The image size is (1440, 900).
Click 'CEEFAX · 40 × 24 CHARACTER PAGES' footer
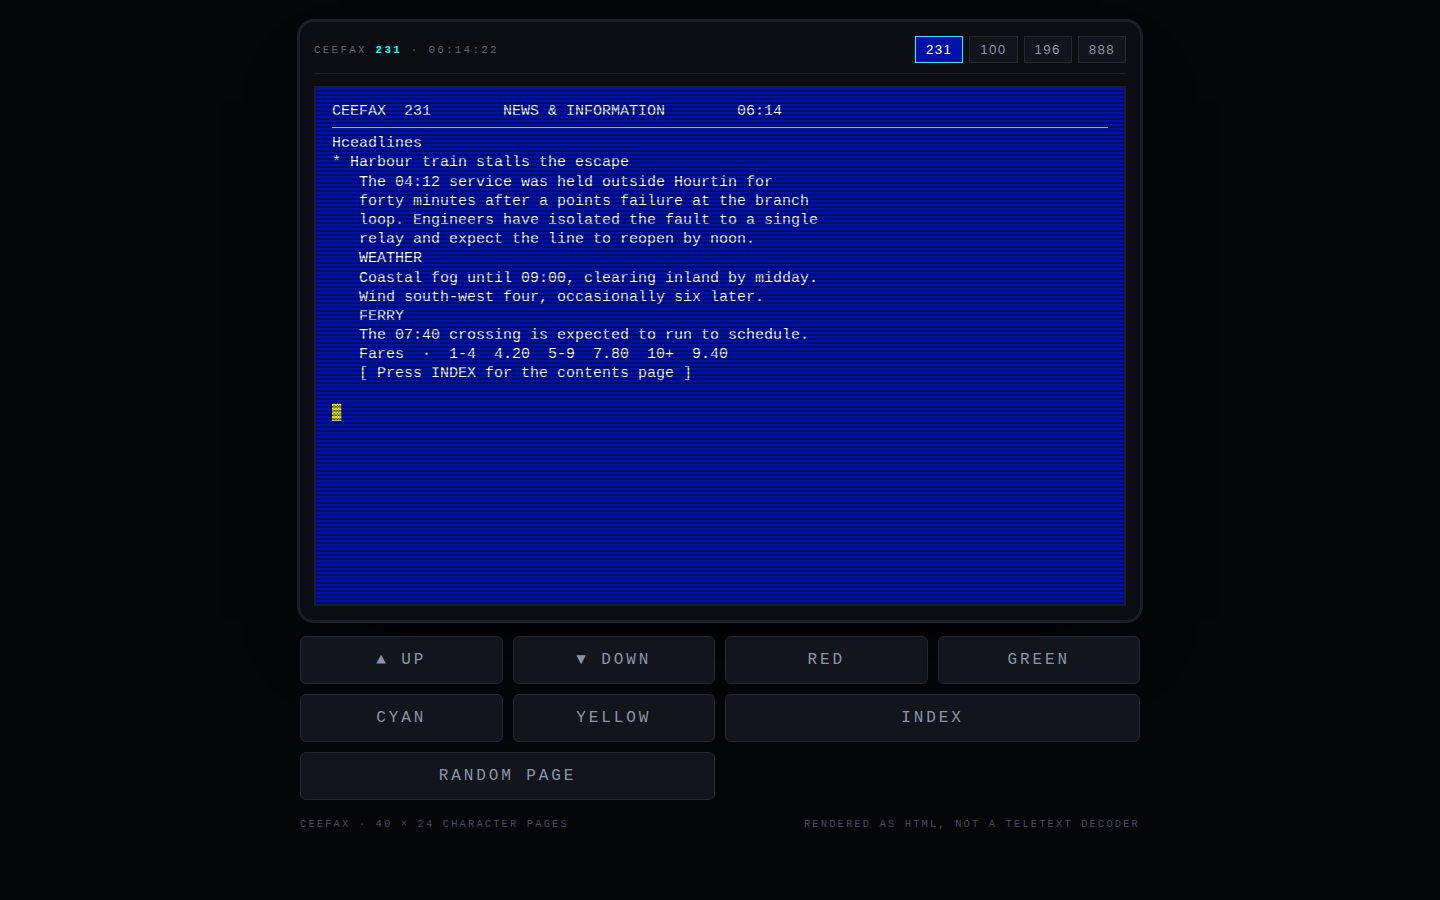pos(434,824)
